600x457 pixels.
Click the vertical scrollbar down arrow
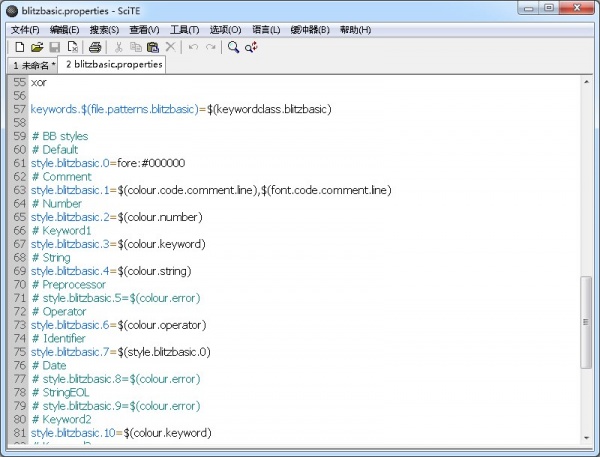coord(587,435)
